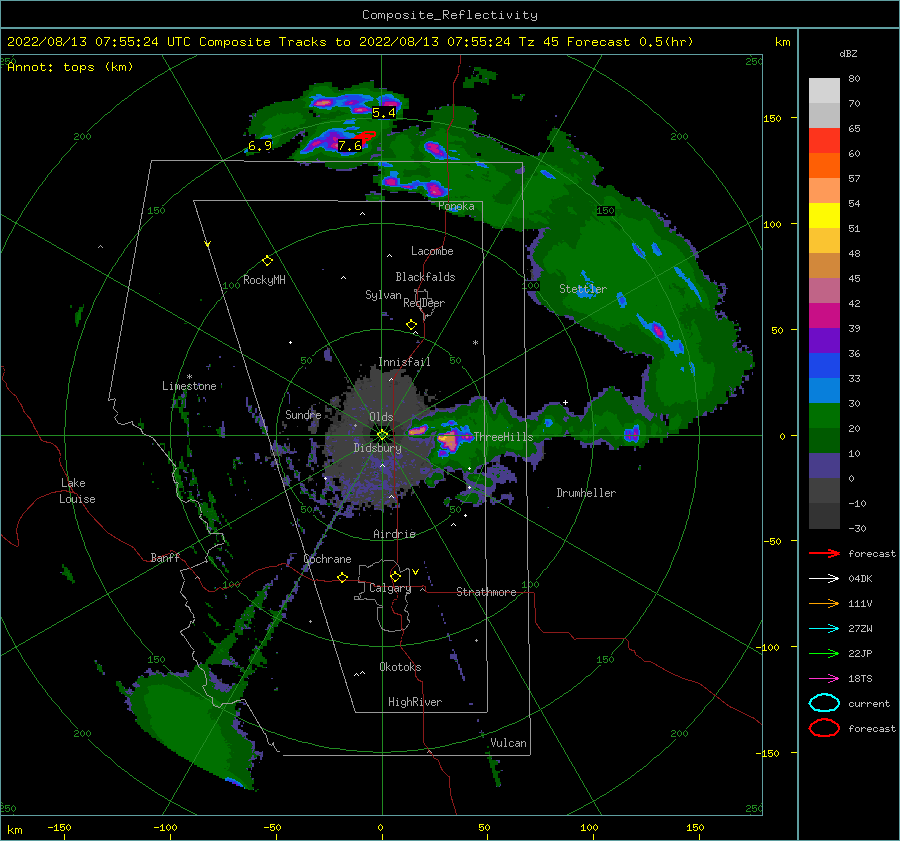Click the Cochrane town label
900x841 pixels.
[327, 559]
